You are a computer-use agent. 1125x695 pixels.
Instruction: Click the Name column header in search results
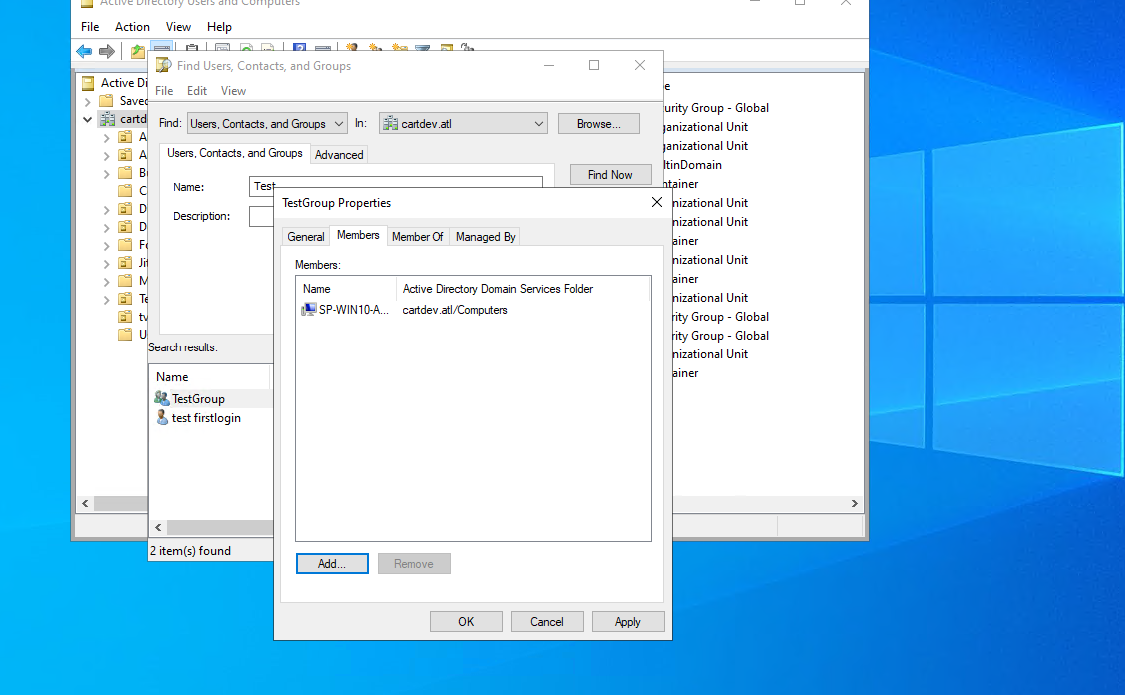point(210,377)
